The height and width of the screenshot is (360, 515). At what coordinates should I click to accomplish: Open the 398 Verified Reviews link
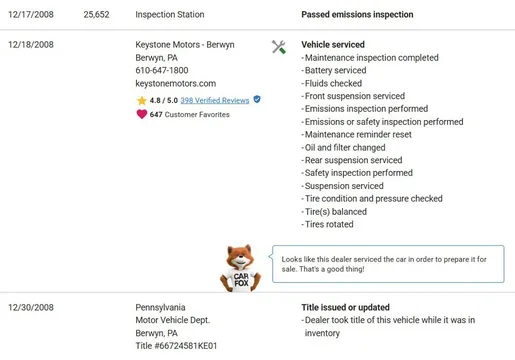(x=215, y=100)
